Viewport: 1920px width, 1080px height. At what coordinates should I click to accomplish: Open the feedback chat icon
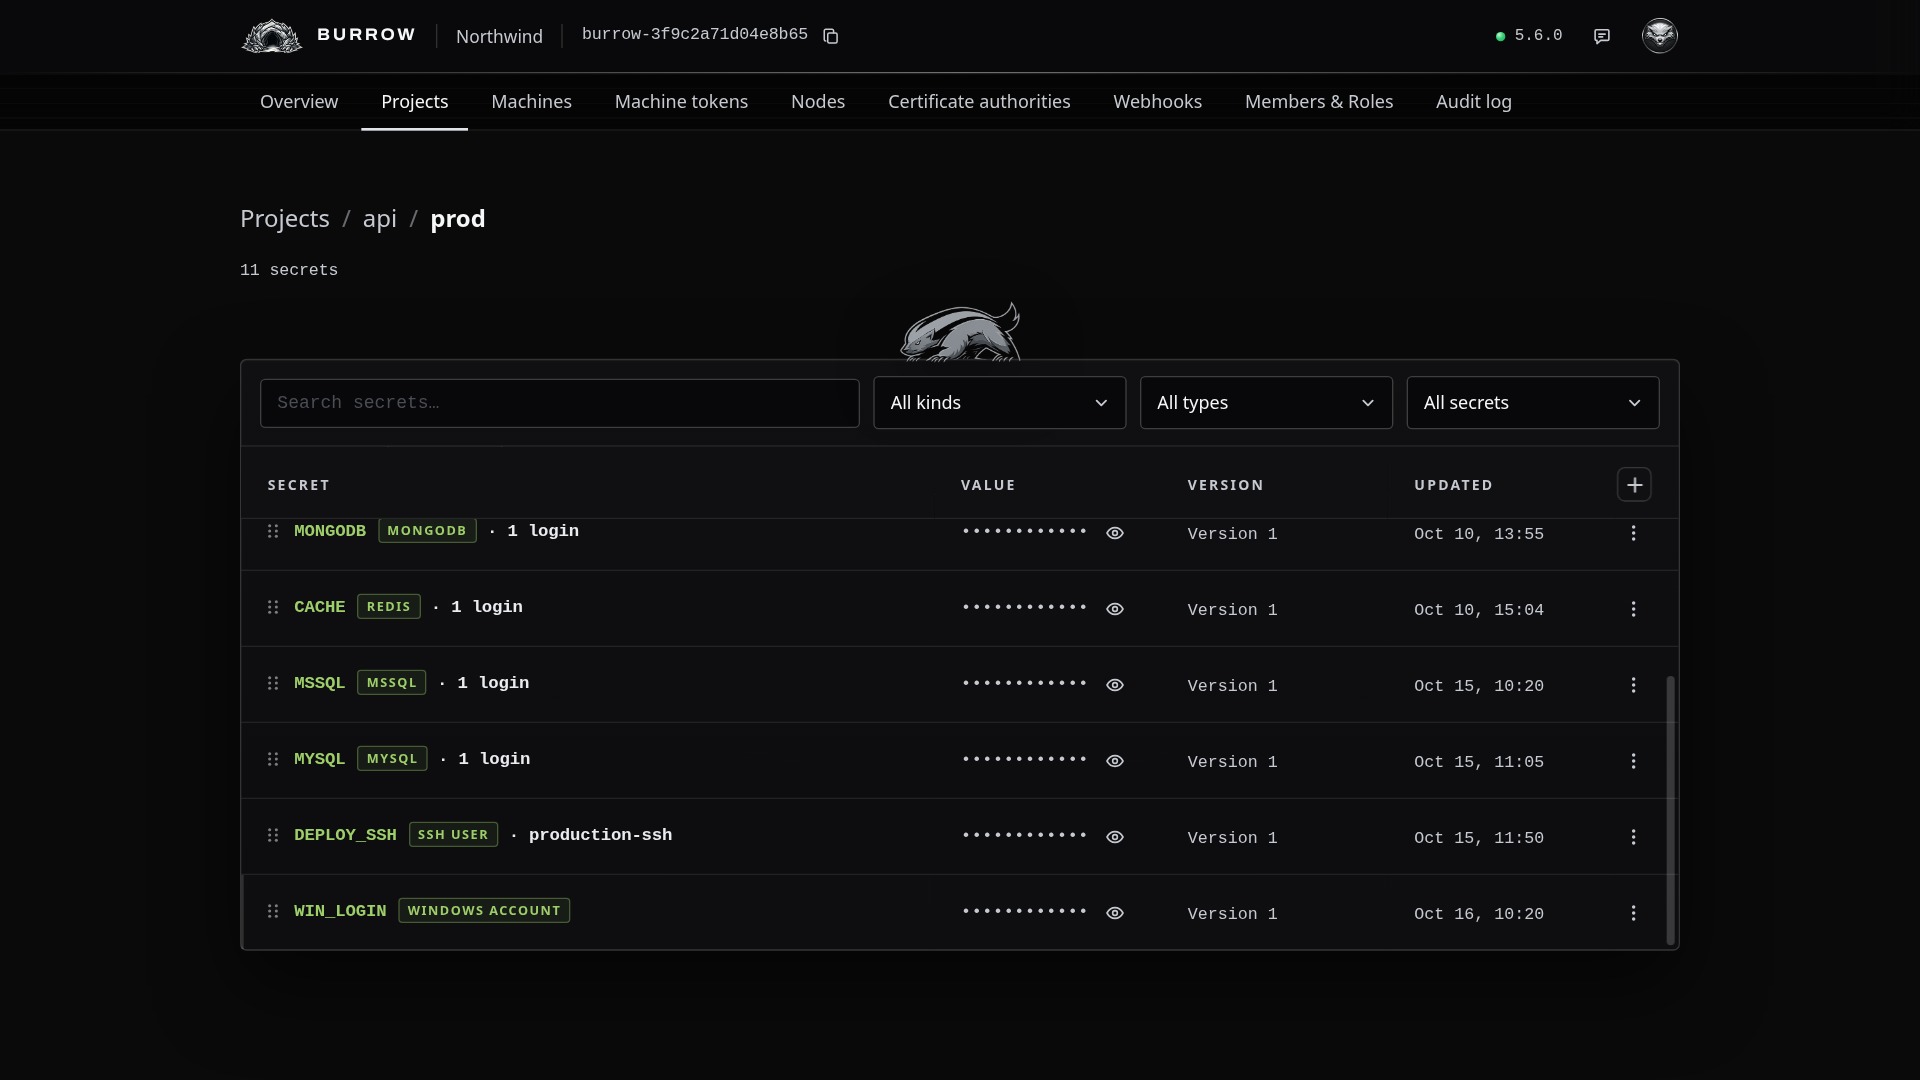coord(1602,36)
